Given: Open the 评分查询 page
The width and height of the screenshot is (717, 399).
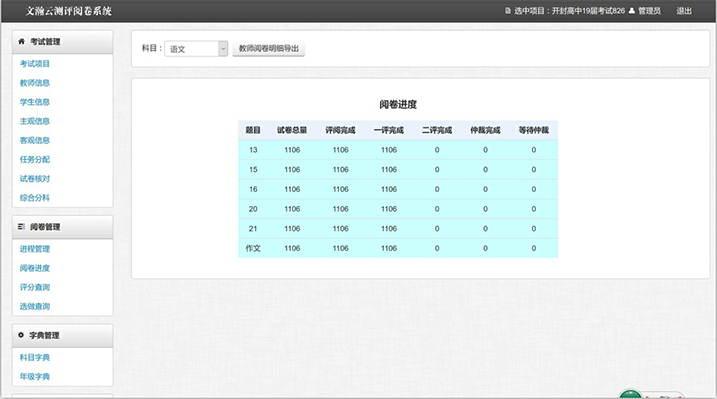Looking at the screenshot, I should [x=35, y=287].
